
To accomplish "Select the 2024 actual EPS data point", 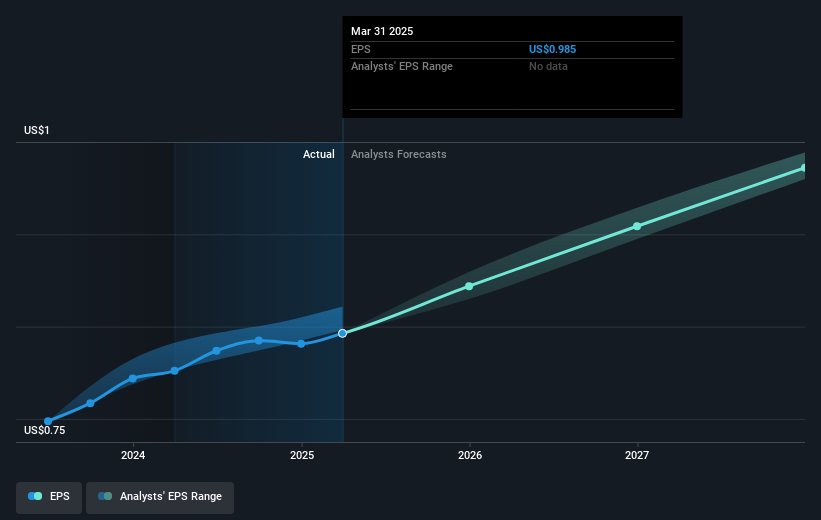I will pos(132,378).
